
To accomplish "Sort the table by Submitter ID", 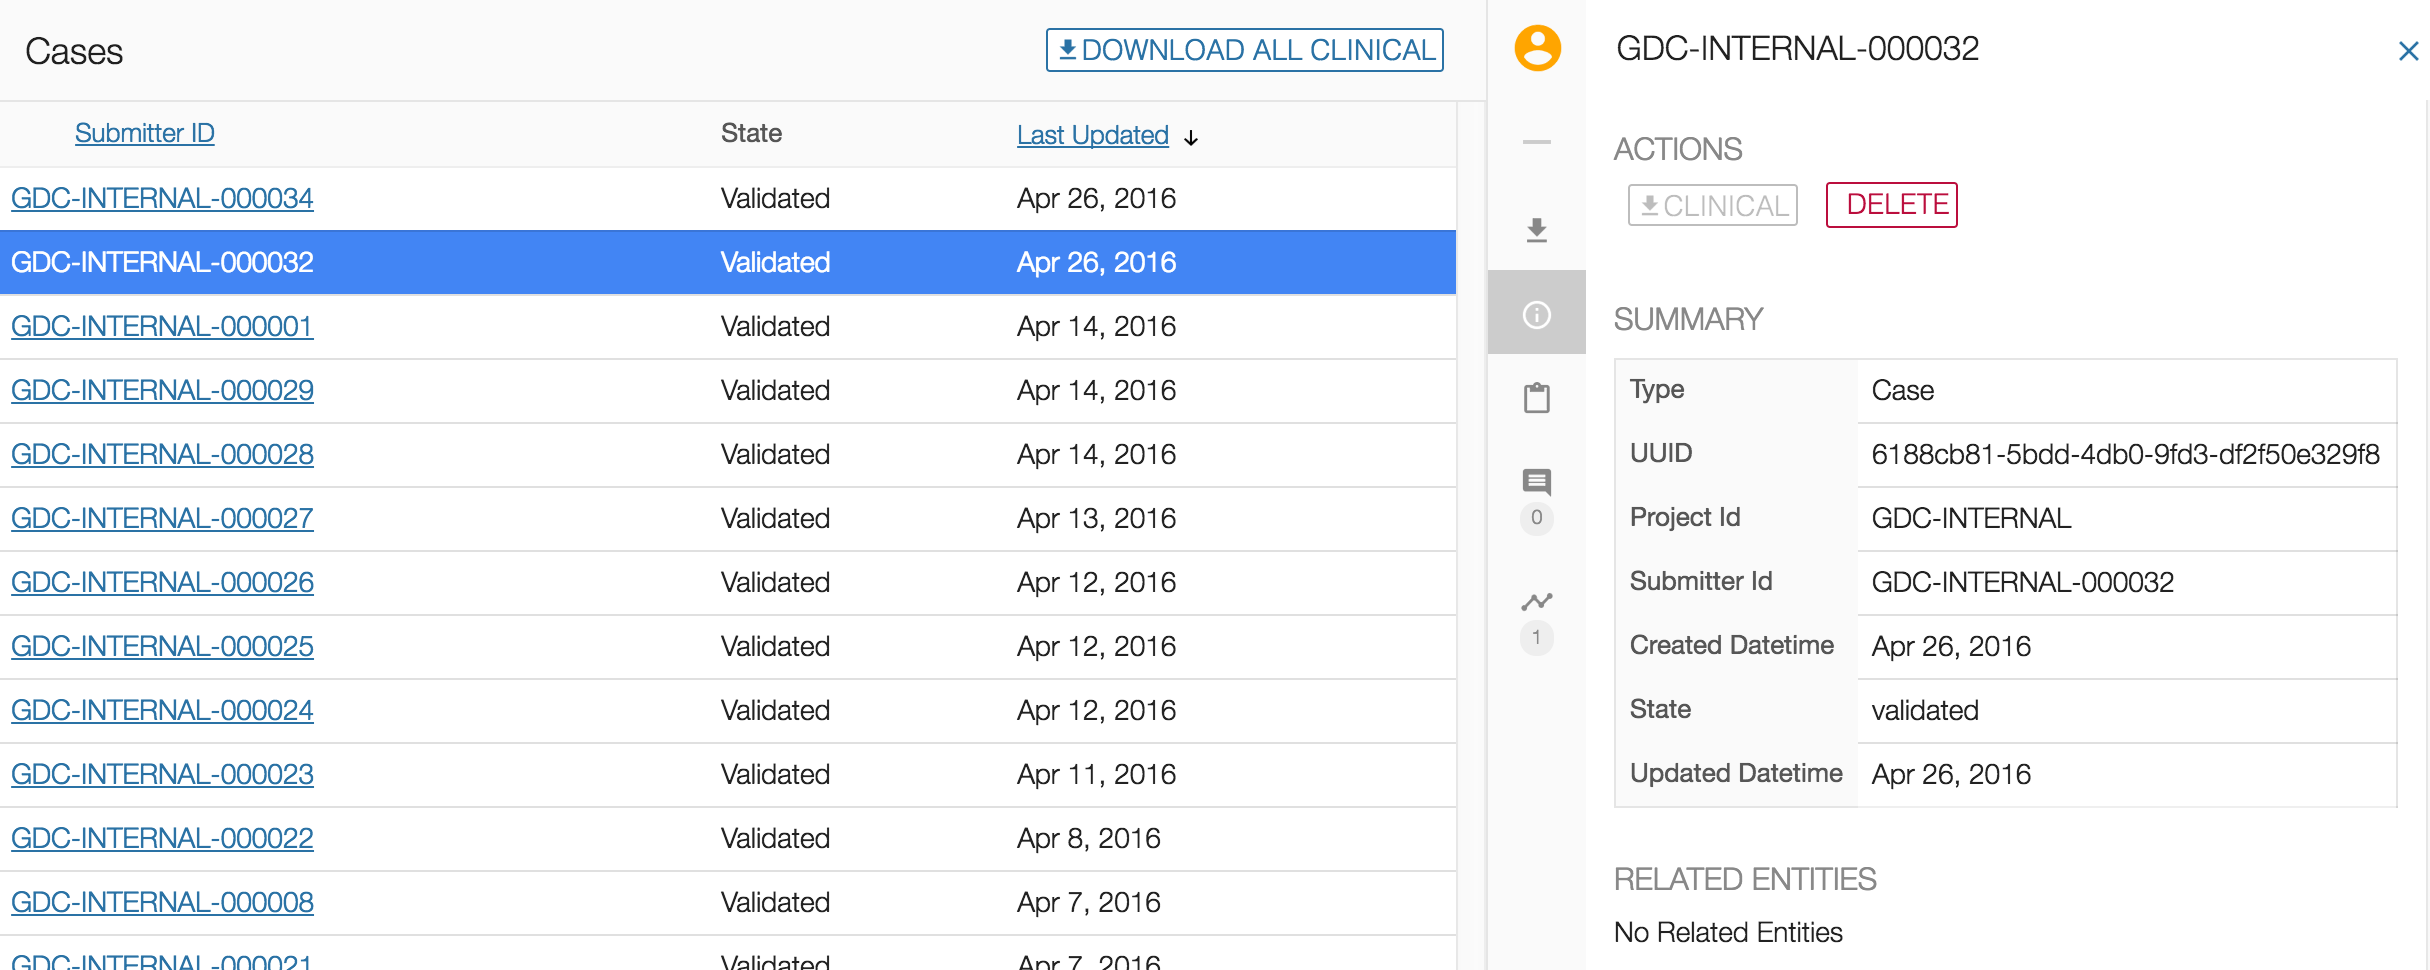I will (x=144, y=133).
